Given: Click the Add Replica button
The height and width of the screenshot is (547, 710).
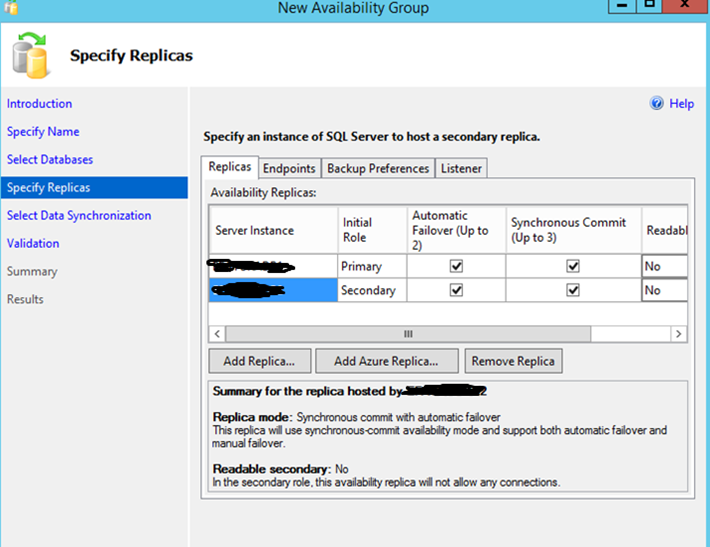Looking at the screenshot, I should 259,361.
